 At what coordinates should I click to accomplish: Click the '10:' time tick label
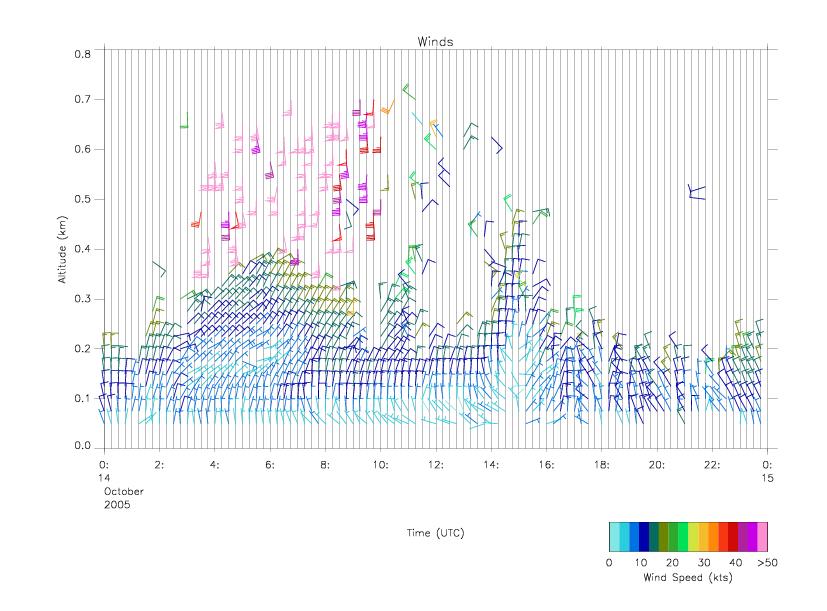click(380, 465)
